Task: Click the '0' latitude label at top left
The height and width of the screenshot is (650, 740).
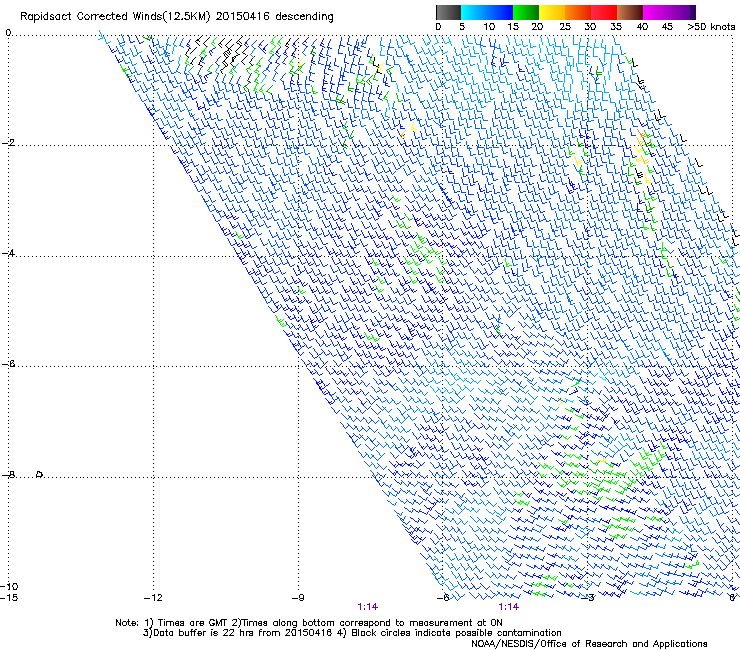Action: tap(8, 33)
